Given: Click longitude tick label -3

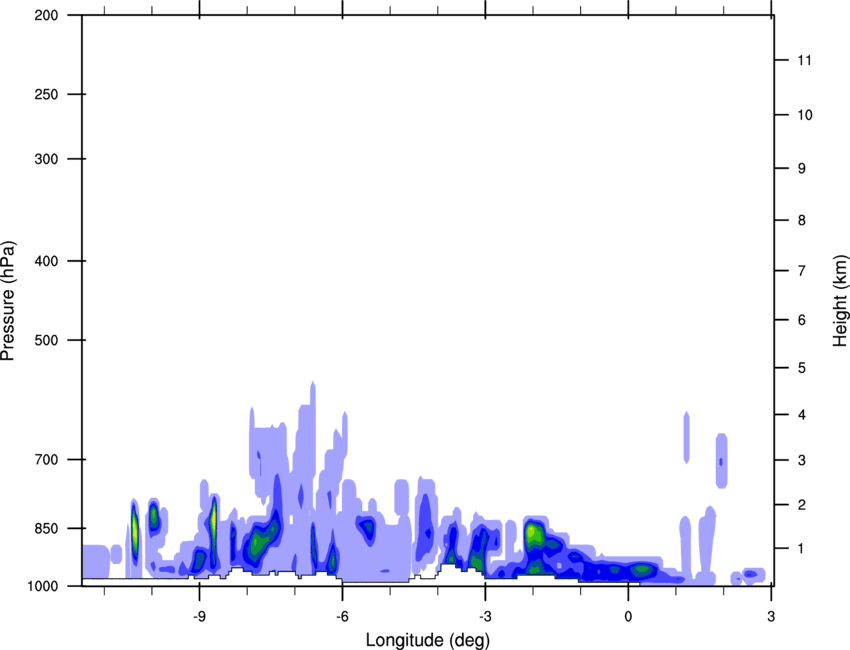Looking at the screenshot, I should click(485, 617).
